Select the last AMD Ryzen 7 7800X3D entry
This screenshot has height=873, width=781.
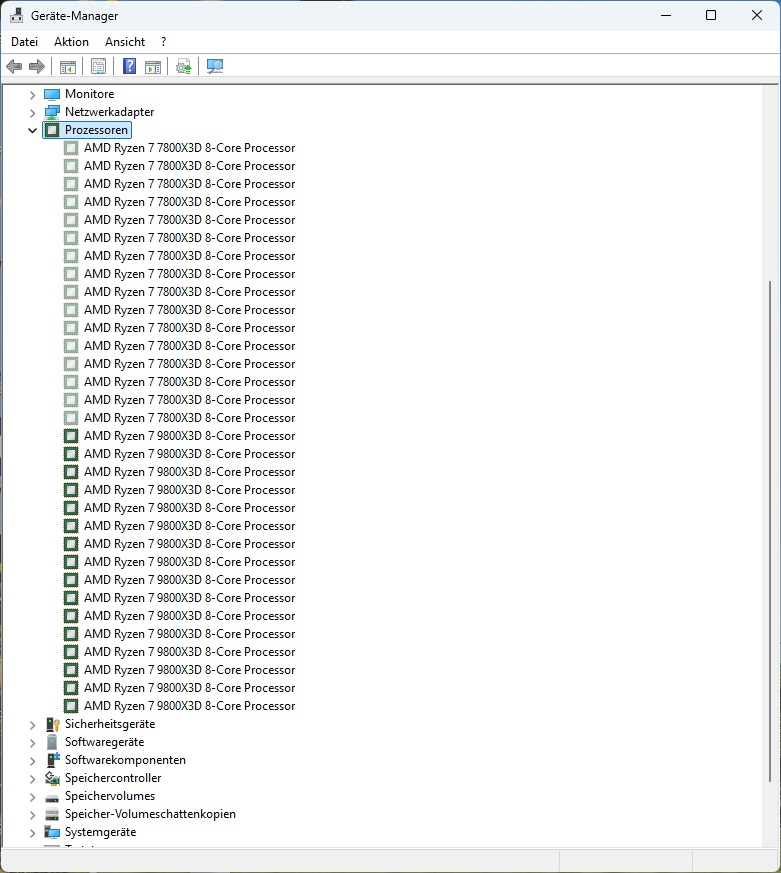tap(190, 418)
